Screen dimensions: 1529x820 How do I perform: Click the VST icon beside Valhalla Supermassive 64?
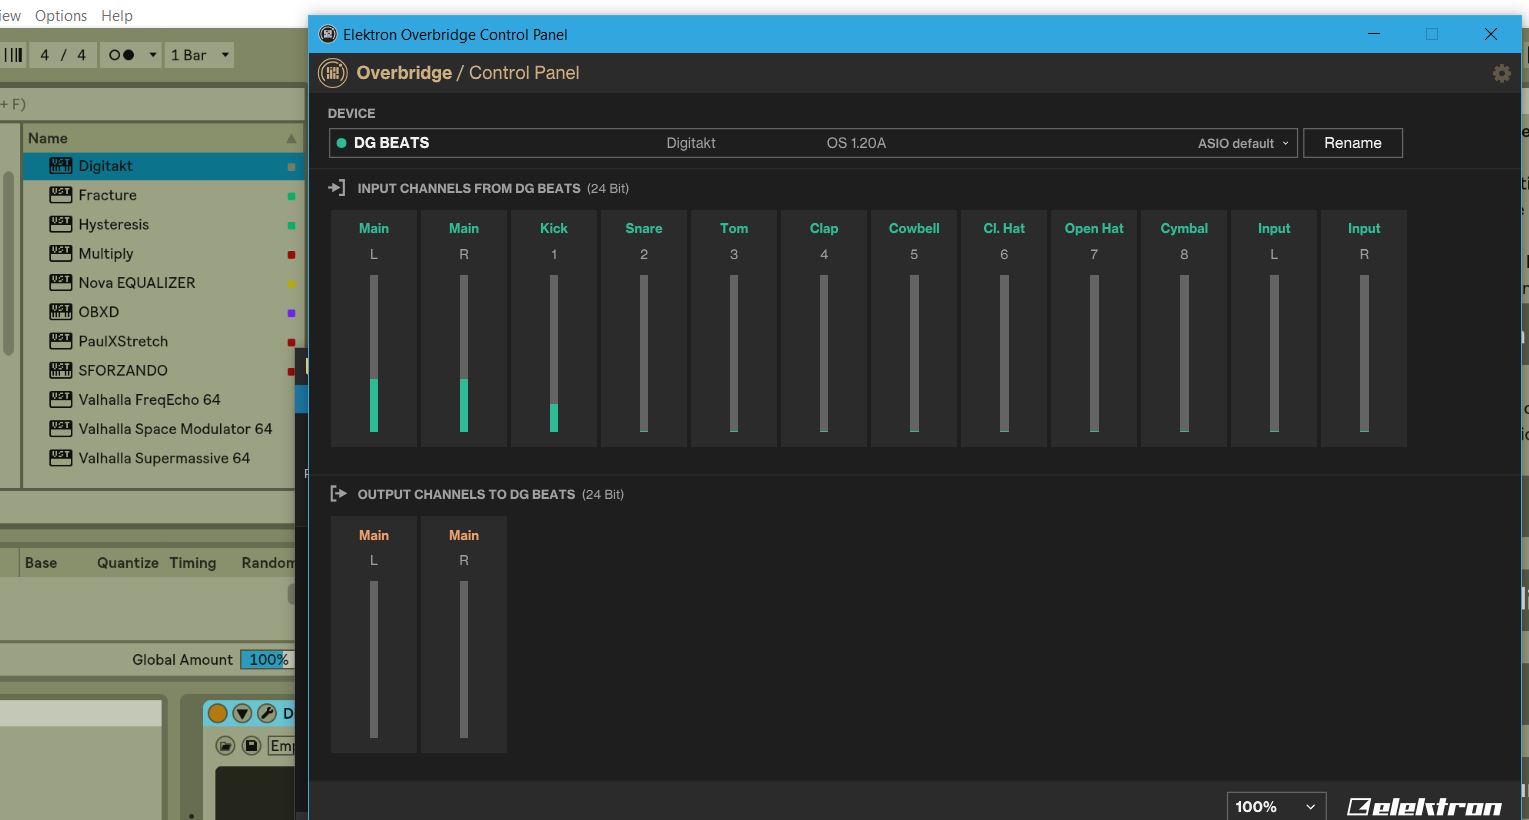(61, 458)
